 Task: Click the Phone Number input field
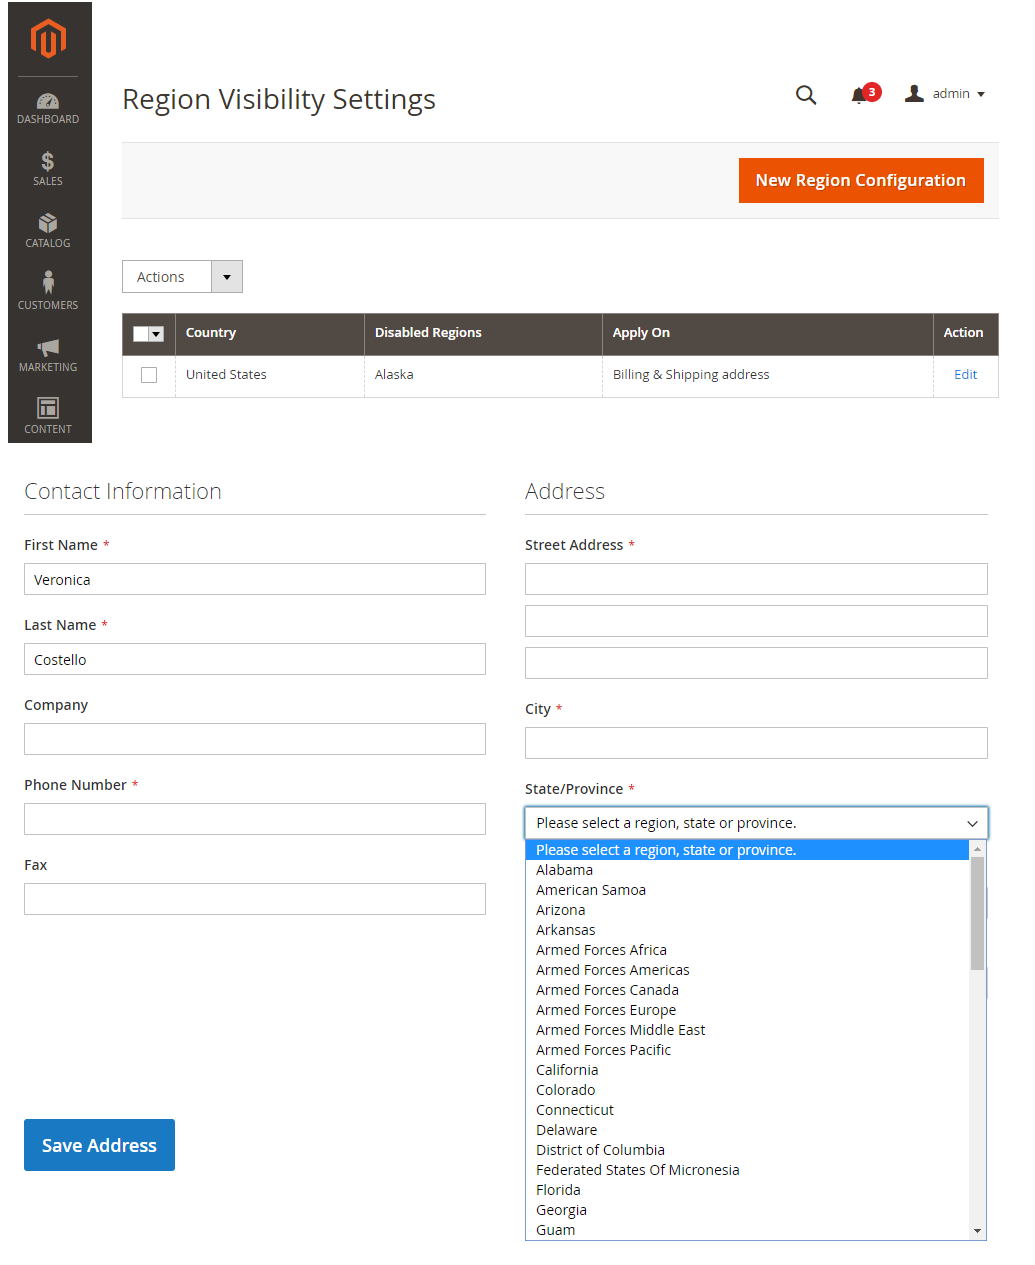click(x=255, y=819)
